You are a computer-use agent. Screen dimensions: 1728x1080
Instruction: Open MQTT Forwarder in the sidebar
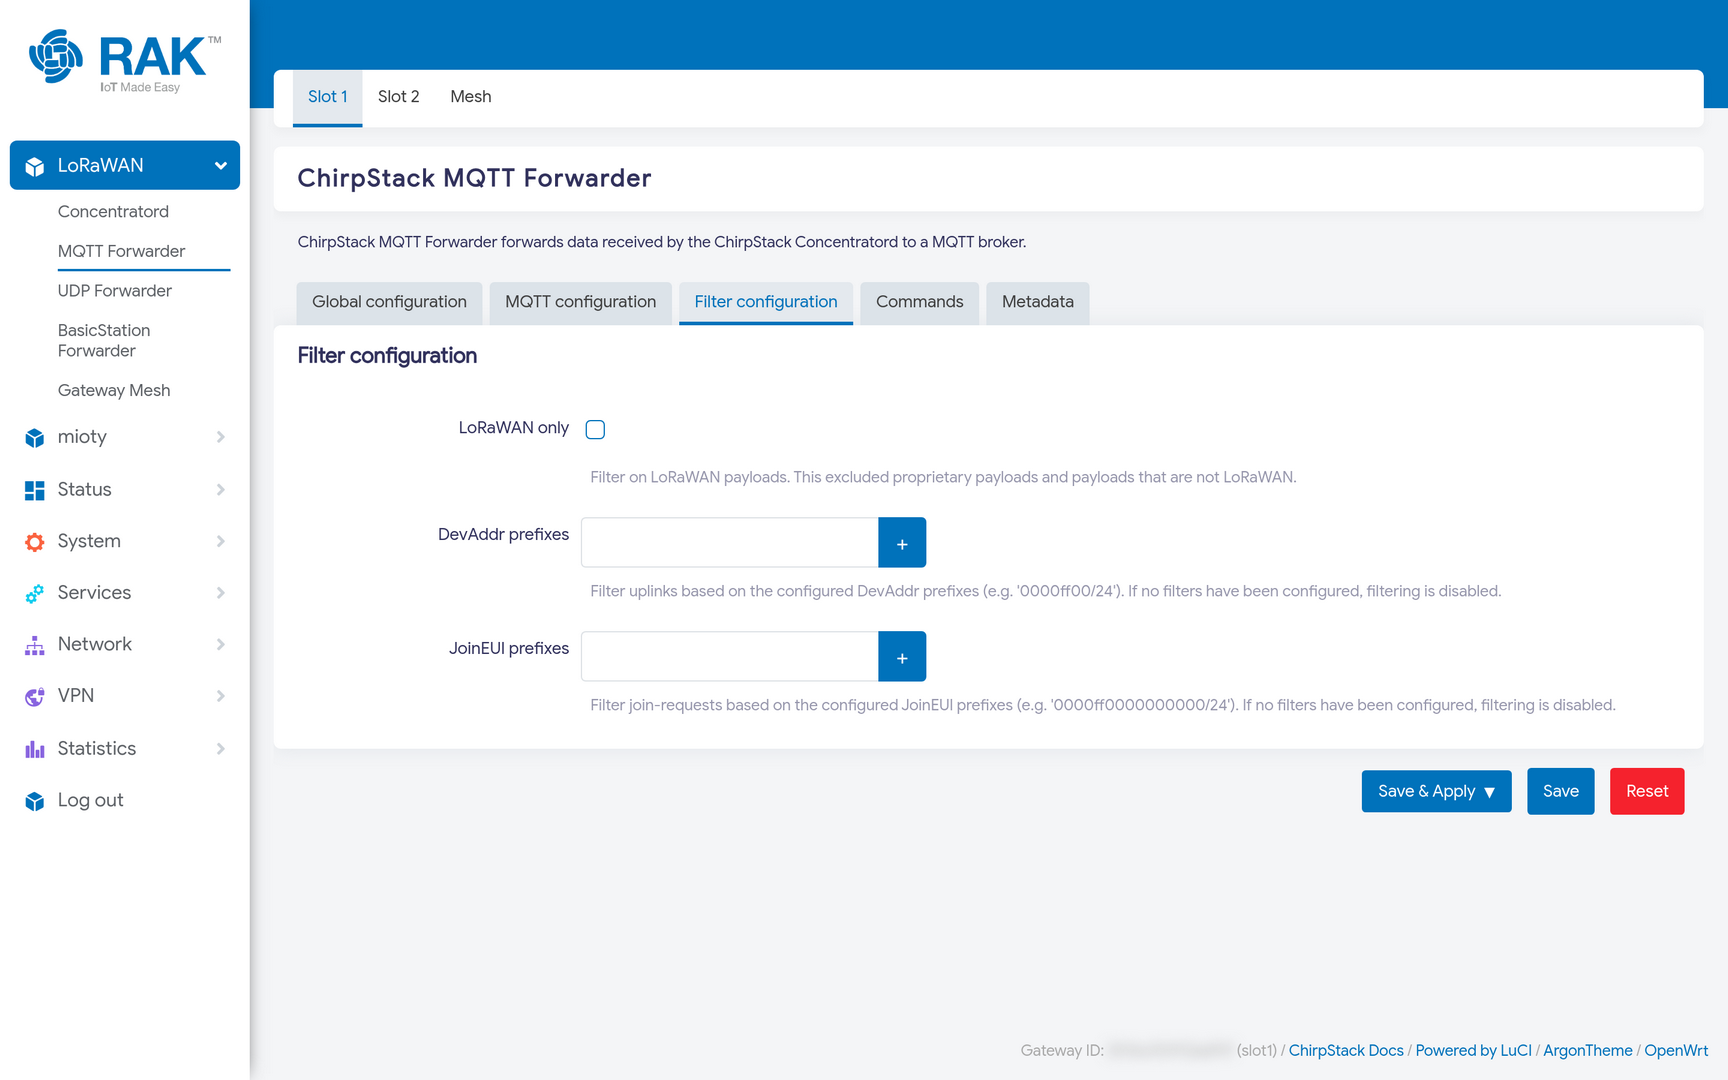pyautogui.click(x=121, y=251)
